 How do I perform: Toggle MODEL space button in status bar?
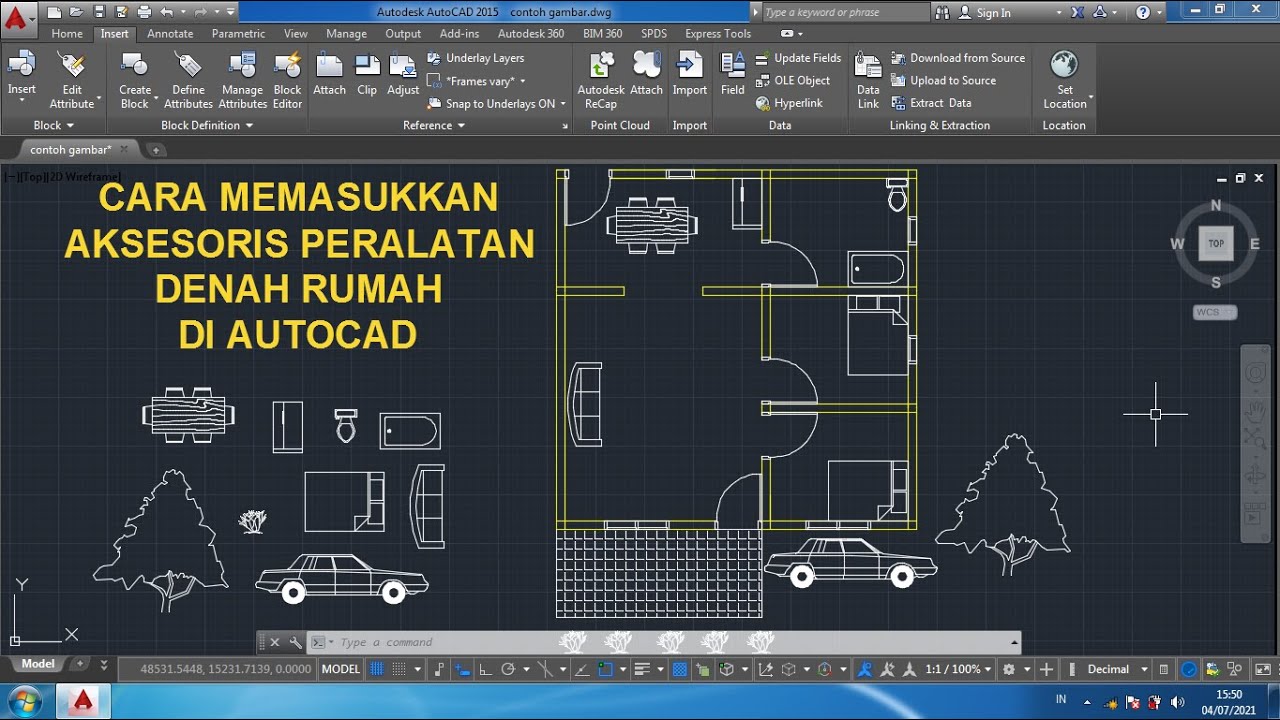tap(341, 669)
